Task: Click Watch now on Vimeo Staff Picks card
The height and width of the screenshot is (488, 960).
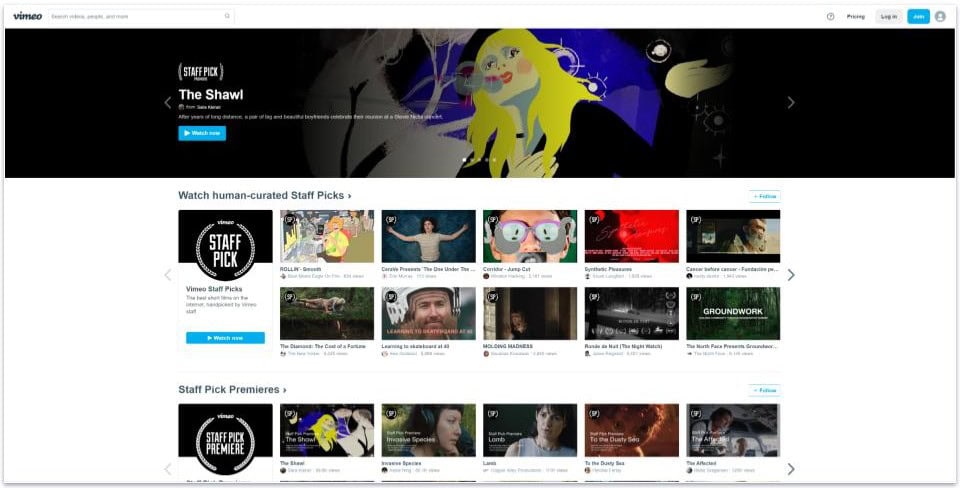Action: (225, 338)
